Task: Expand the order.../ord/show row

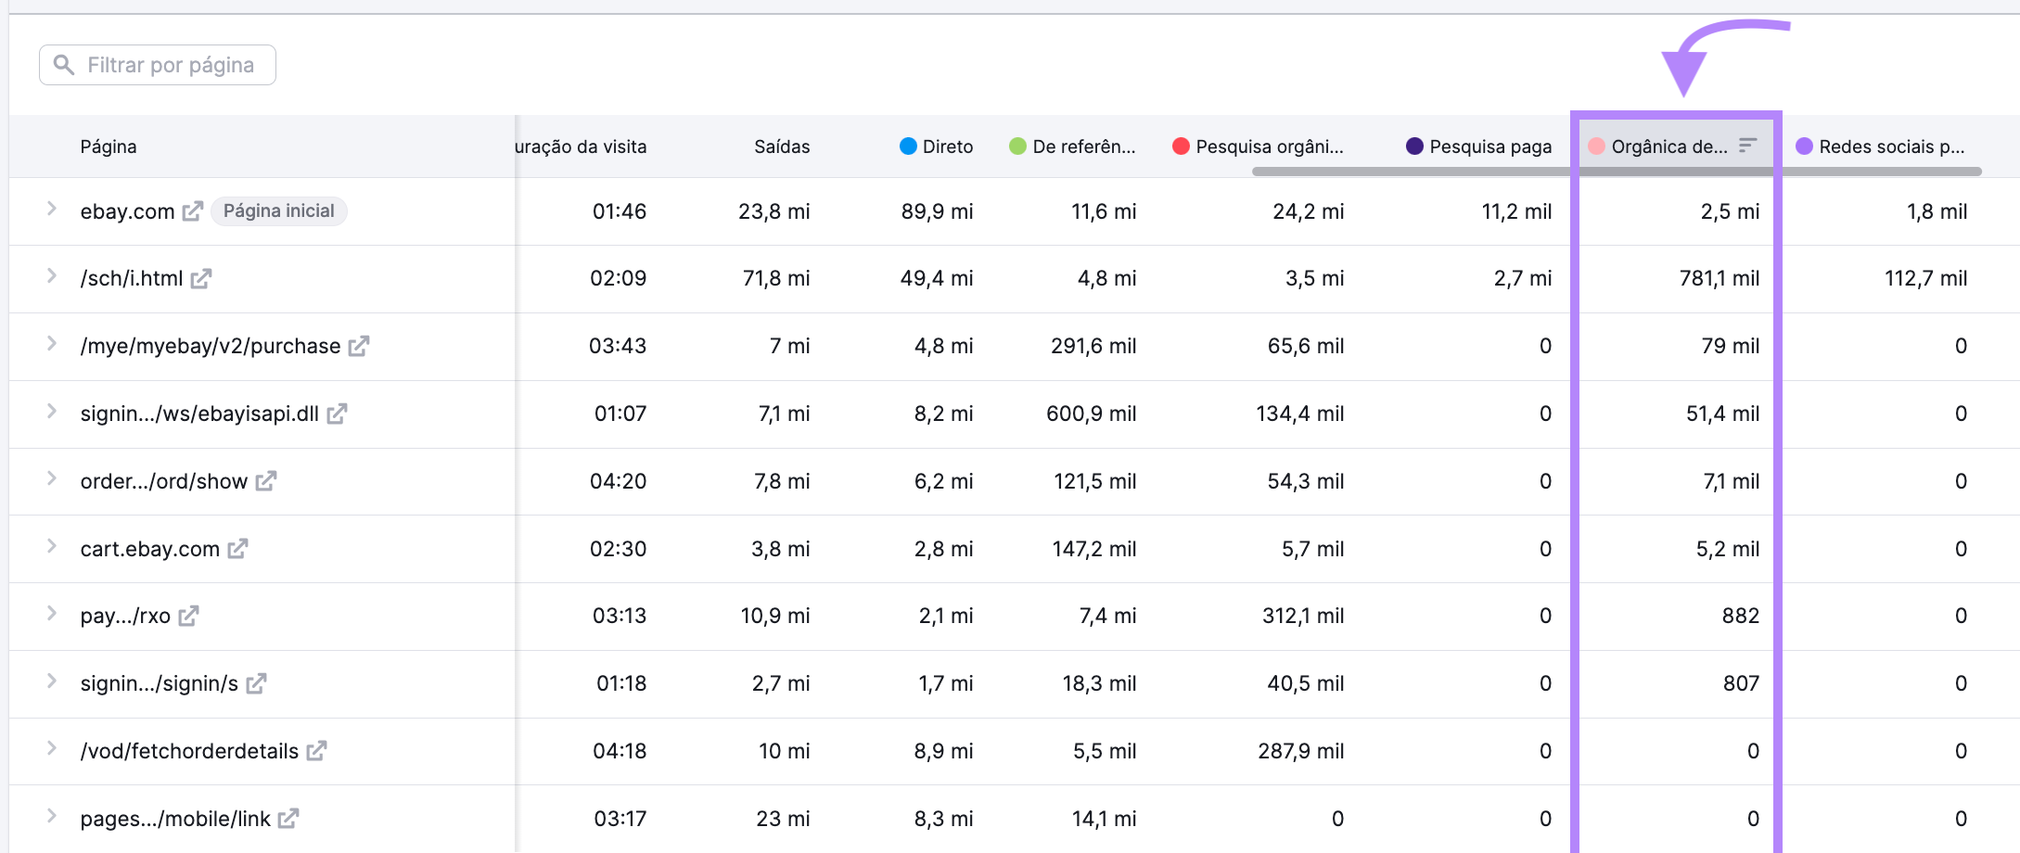Action: [x=51, y=479]
